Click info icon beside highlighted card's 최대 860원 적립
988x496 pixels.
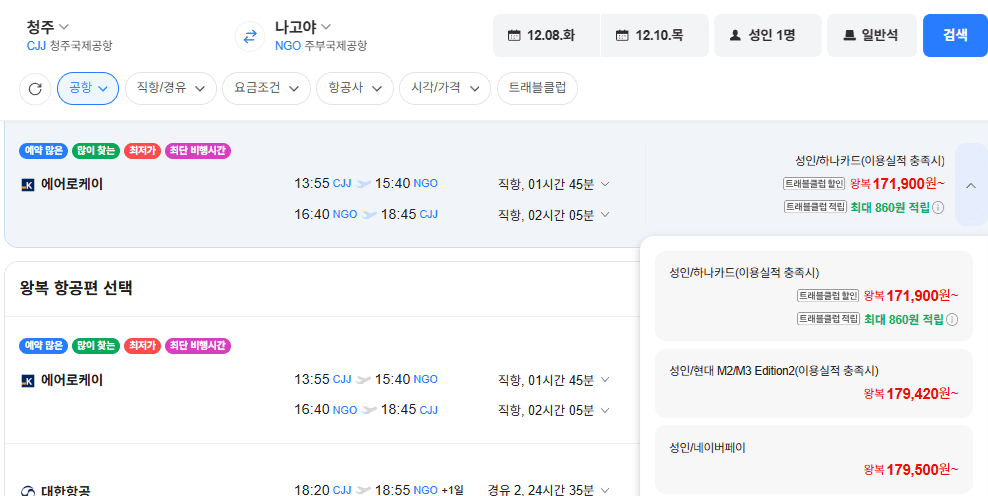[x=938, y=207]
